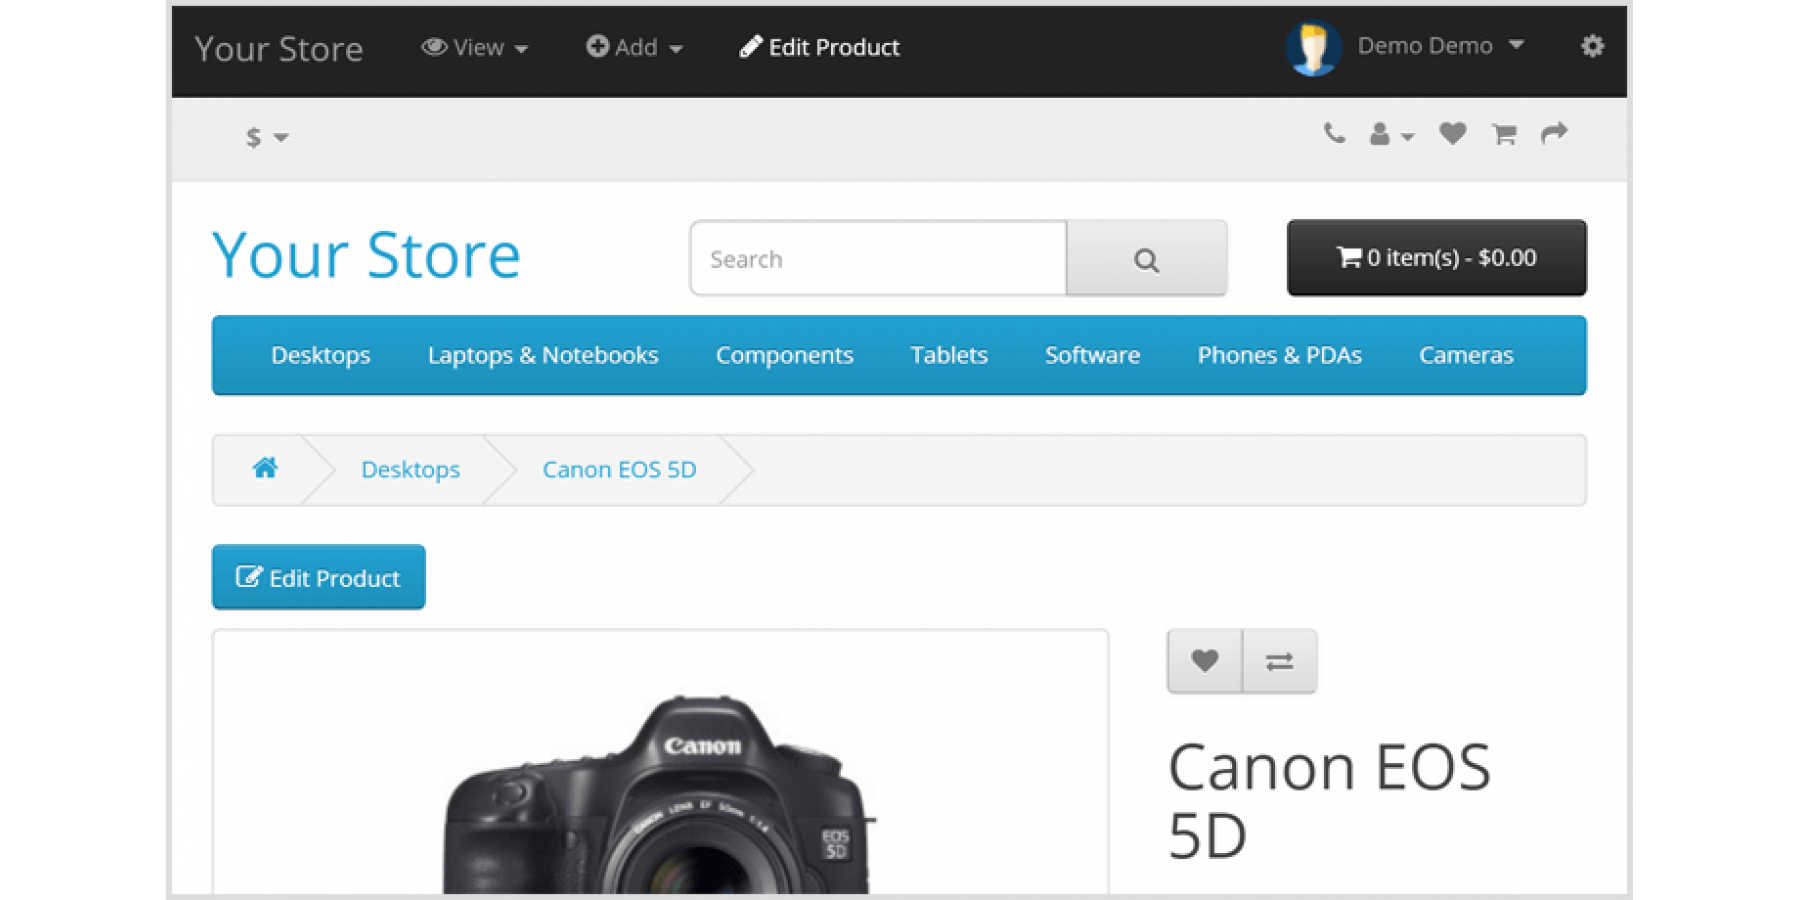Click Edit Product in the admin bar
Image resolution: width=1800 pixels, height=900 pixels.
coord(819,47)
